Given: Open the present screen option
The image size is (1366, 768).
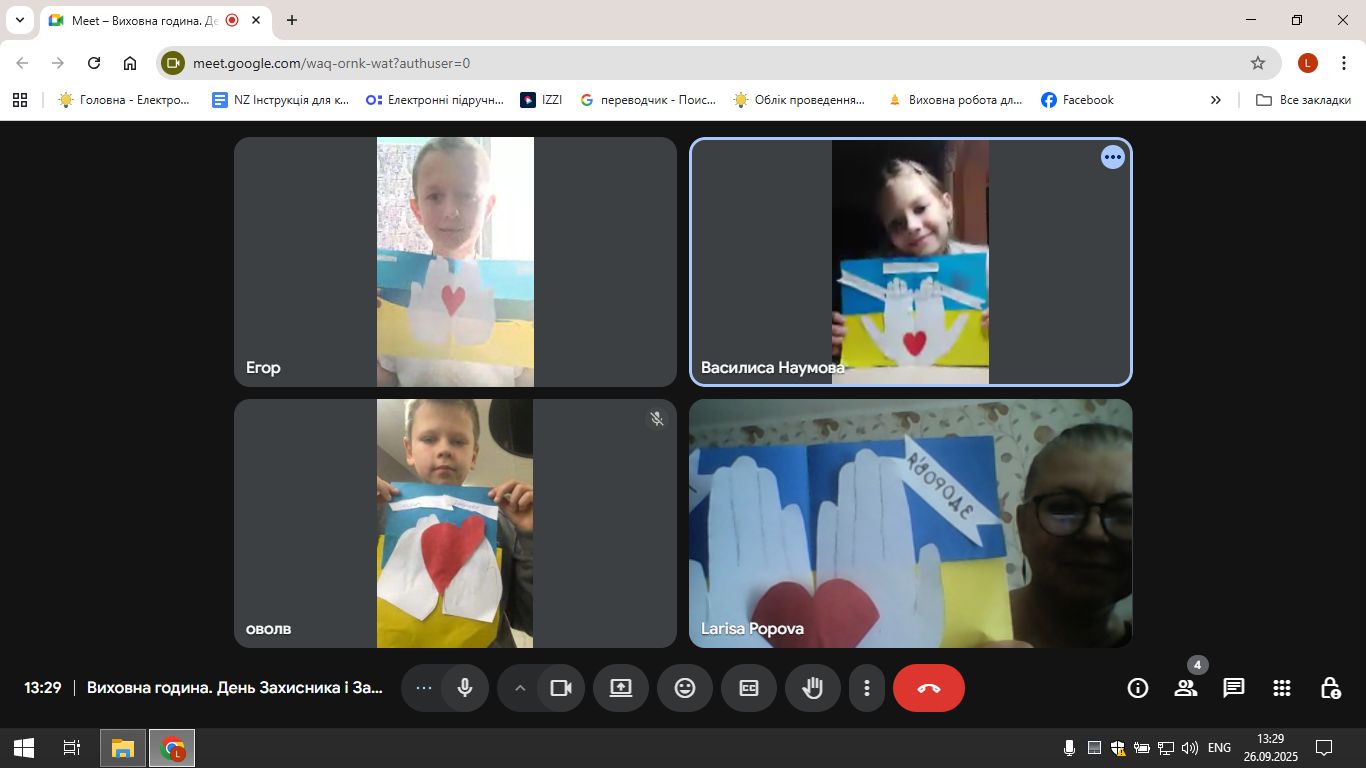Looking at the screenshot, I should [621, 688].
